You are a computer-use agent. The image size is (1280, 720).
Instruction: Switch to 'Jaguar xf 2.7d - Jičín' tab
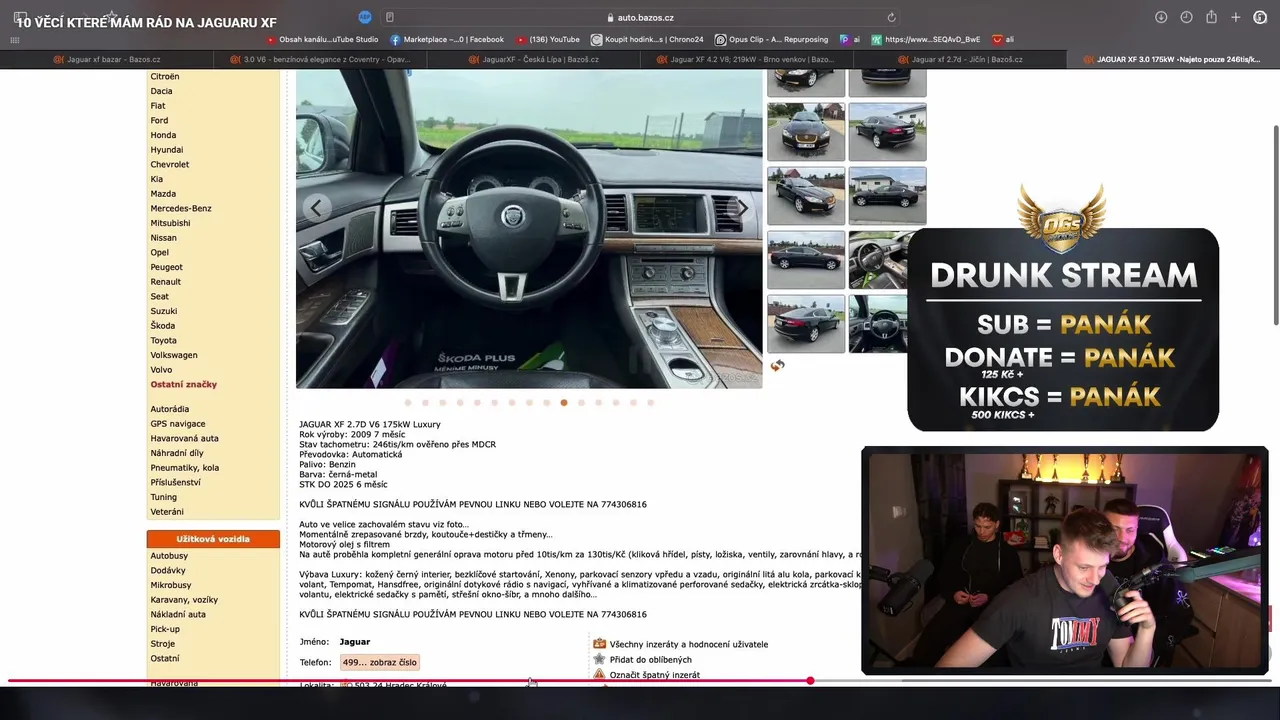959,60
